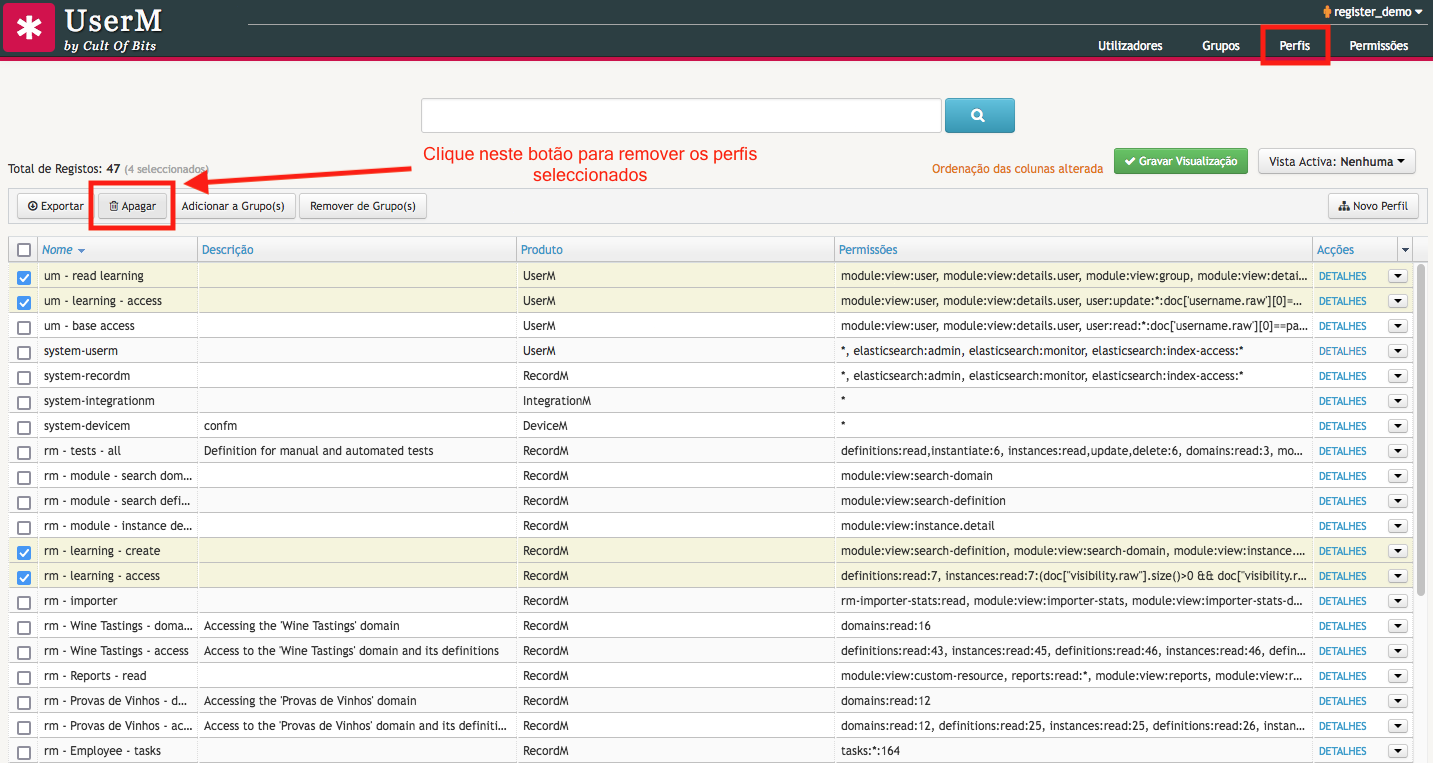Image resolution: width=1433 pixels, height=763 pixels.
Task: Focus the profile search input field
Action: point(681,115)
